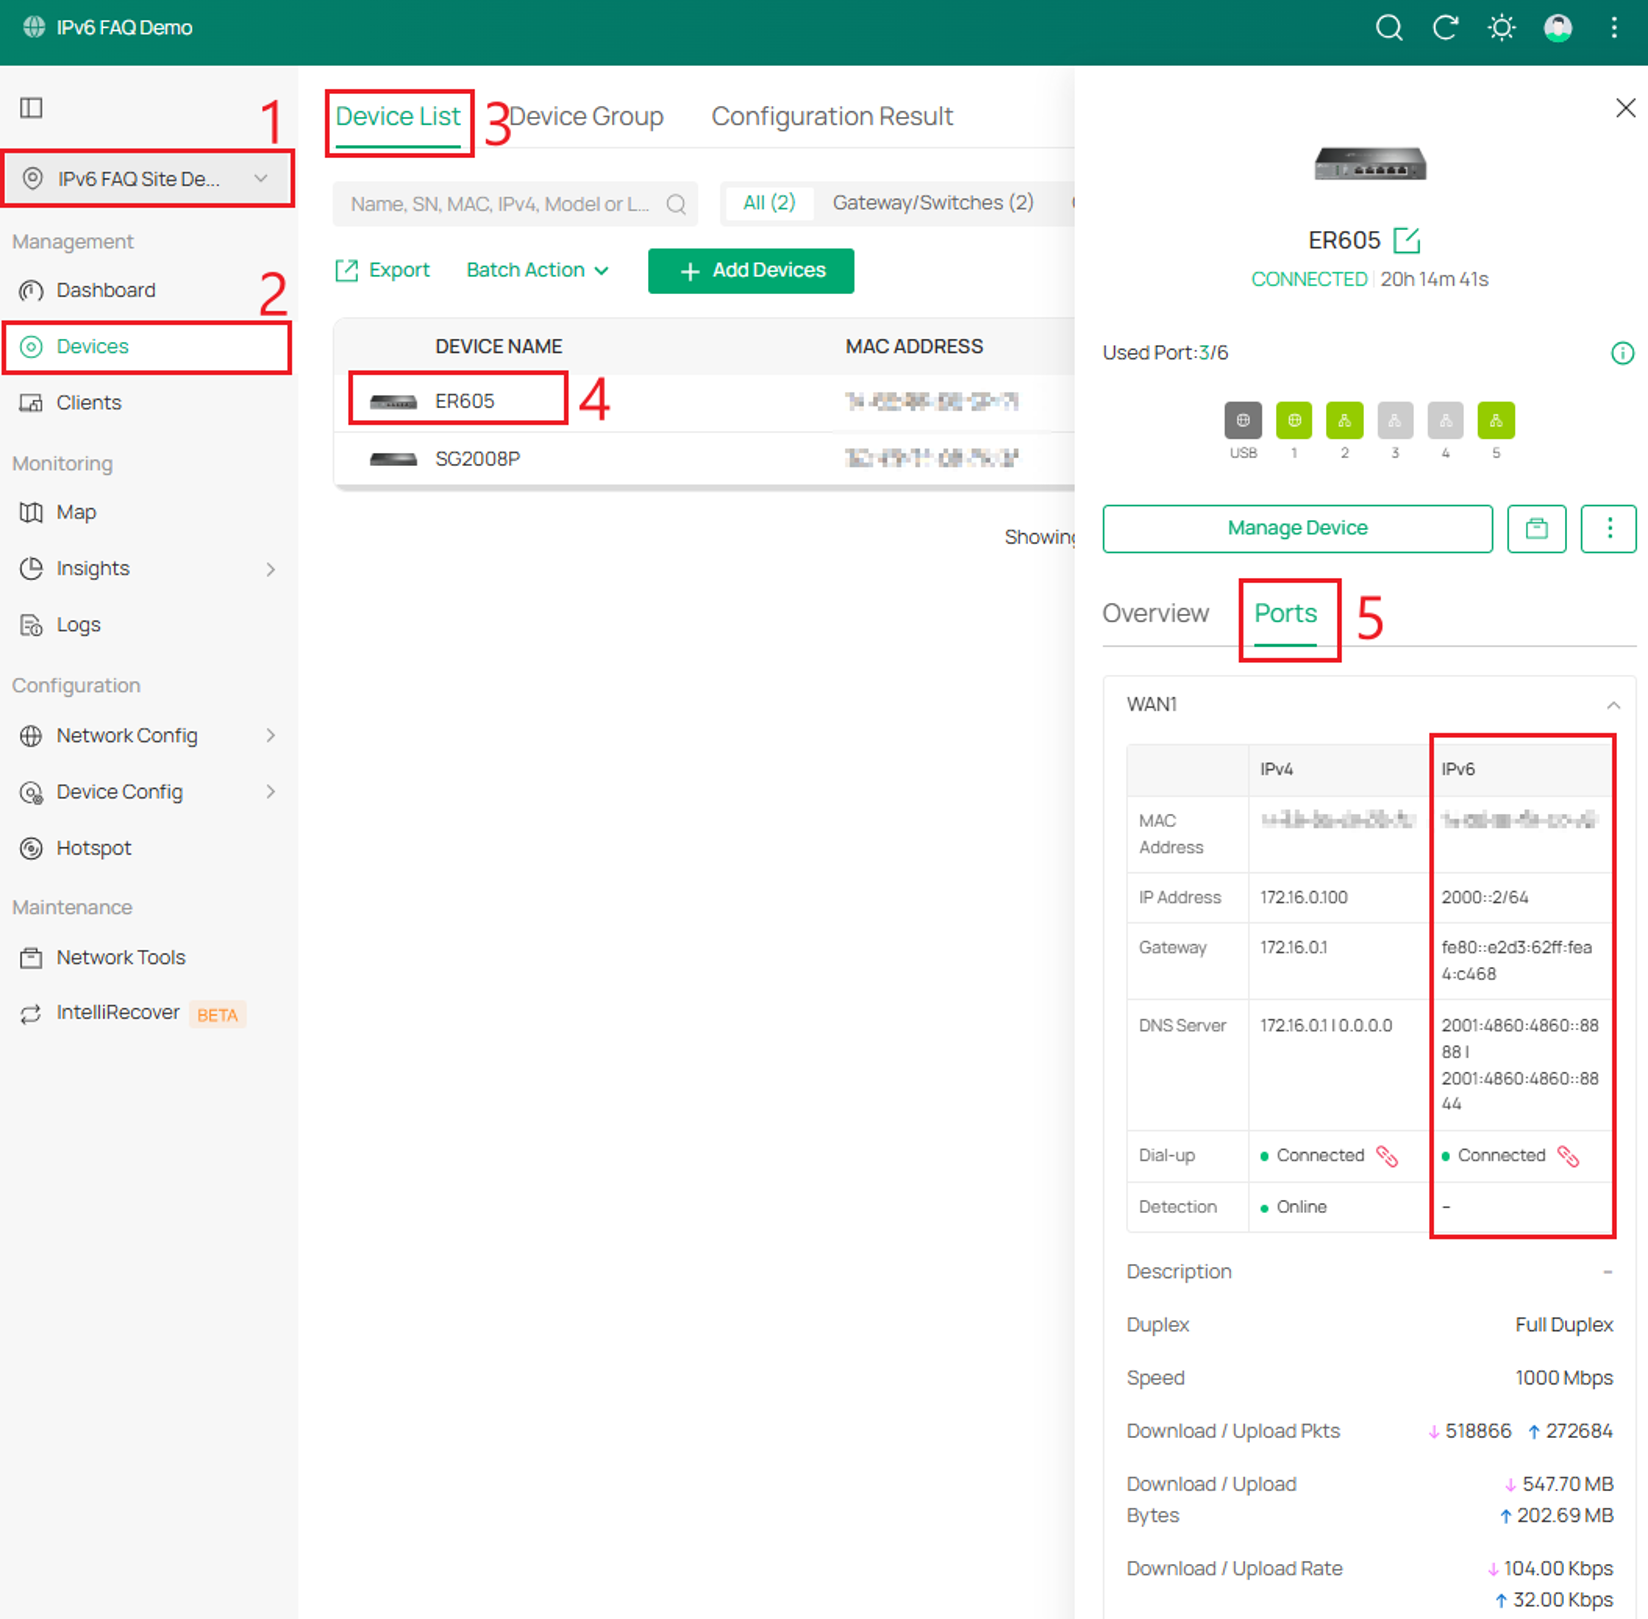Click the Add Devices button
1648x1619 pixels.
point(751,271)
